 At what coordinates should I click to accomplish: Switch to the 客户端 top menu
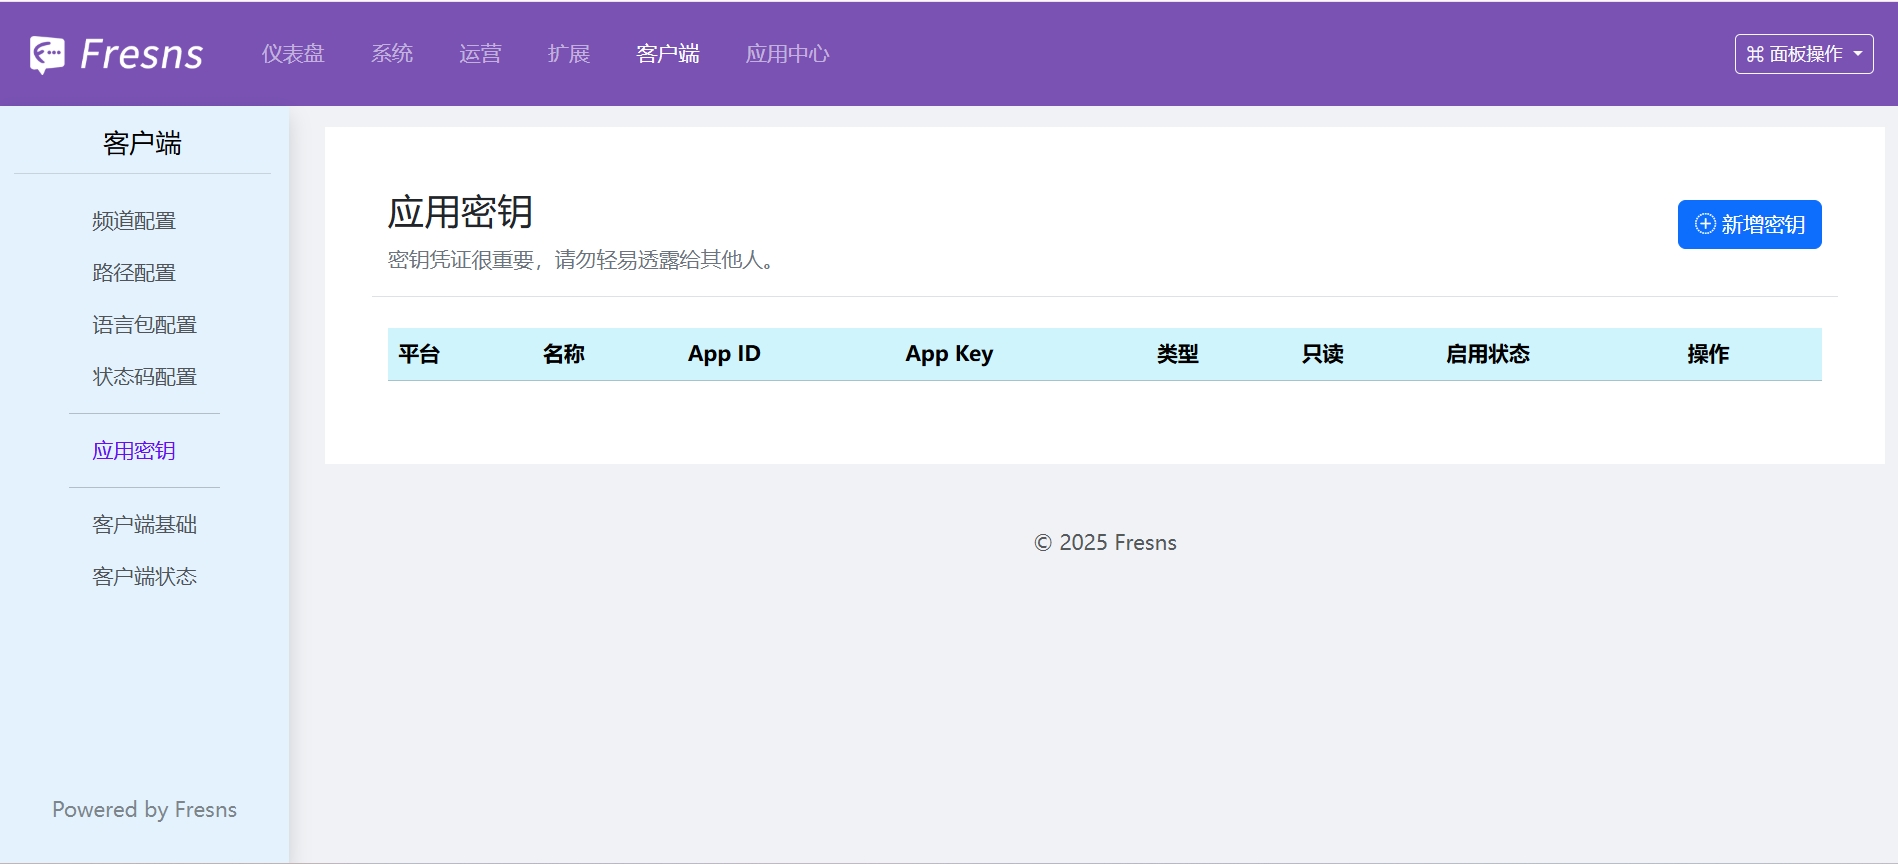[x=668, y=54]
